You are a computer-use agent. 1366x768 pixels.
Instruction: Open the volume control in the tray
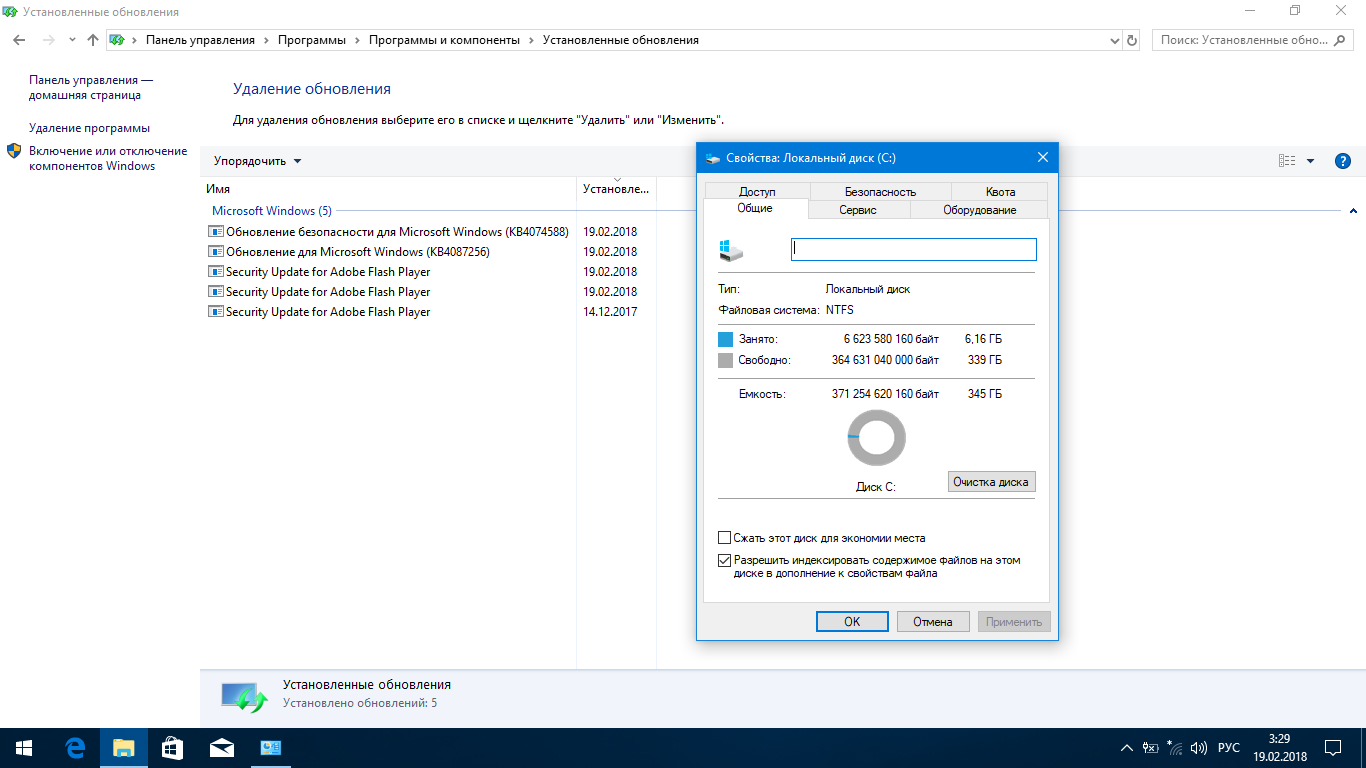pos(1199,748)
